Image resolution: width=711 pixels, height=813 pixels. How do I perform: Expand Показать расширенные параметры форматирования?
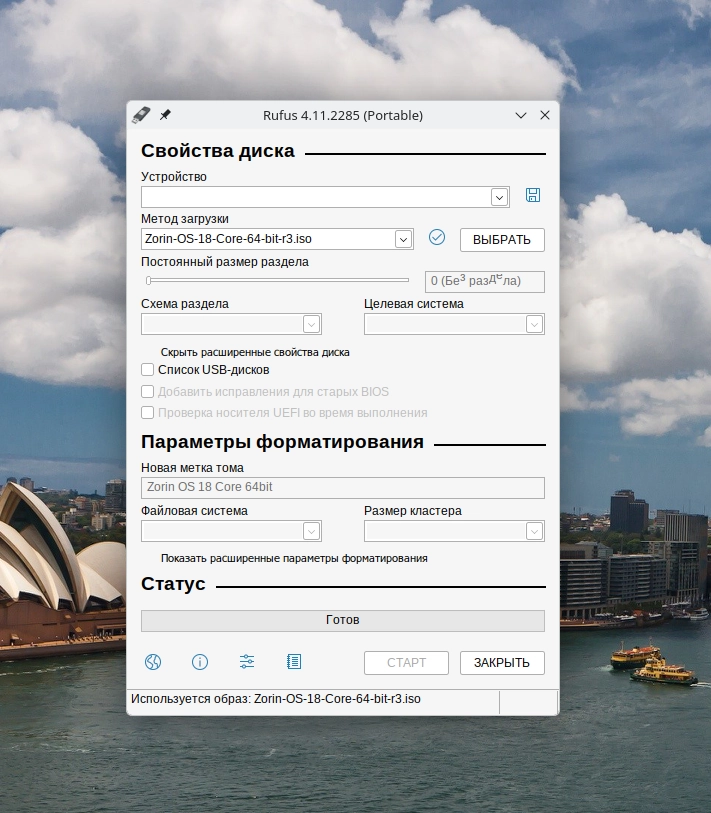click(294, 558)
